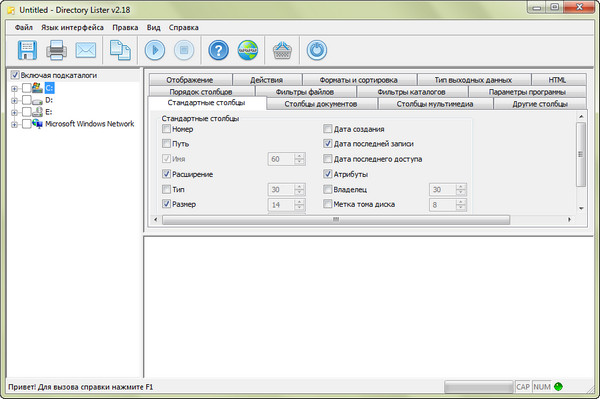Enable Метка тома диска checkbox
This screenshot has width=600, height=399.
328,204
